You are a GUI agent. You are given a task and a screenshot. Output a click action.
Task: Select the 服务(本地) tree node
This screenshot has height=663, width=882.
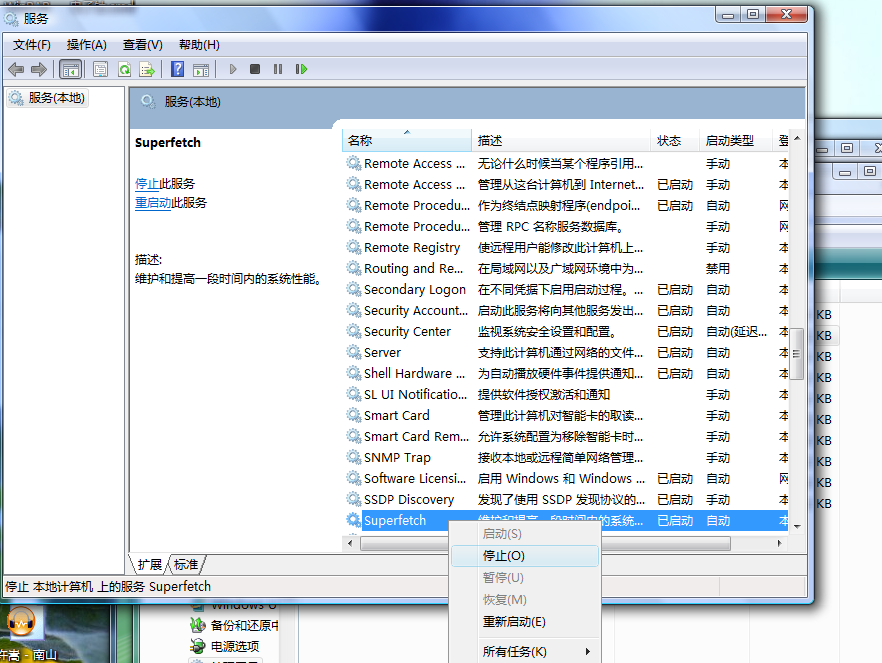(48, 98)
